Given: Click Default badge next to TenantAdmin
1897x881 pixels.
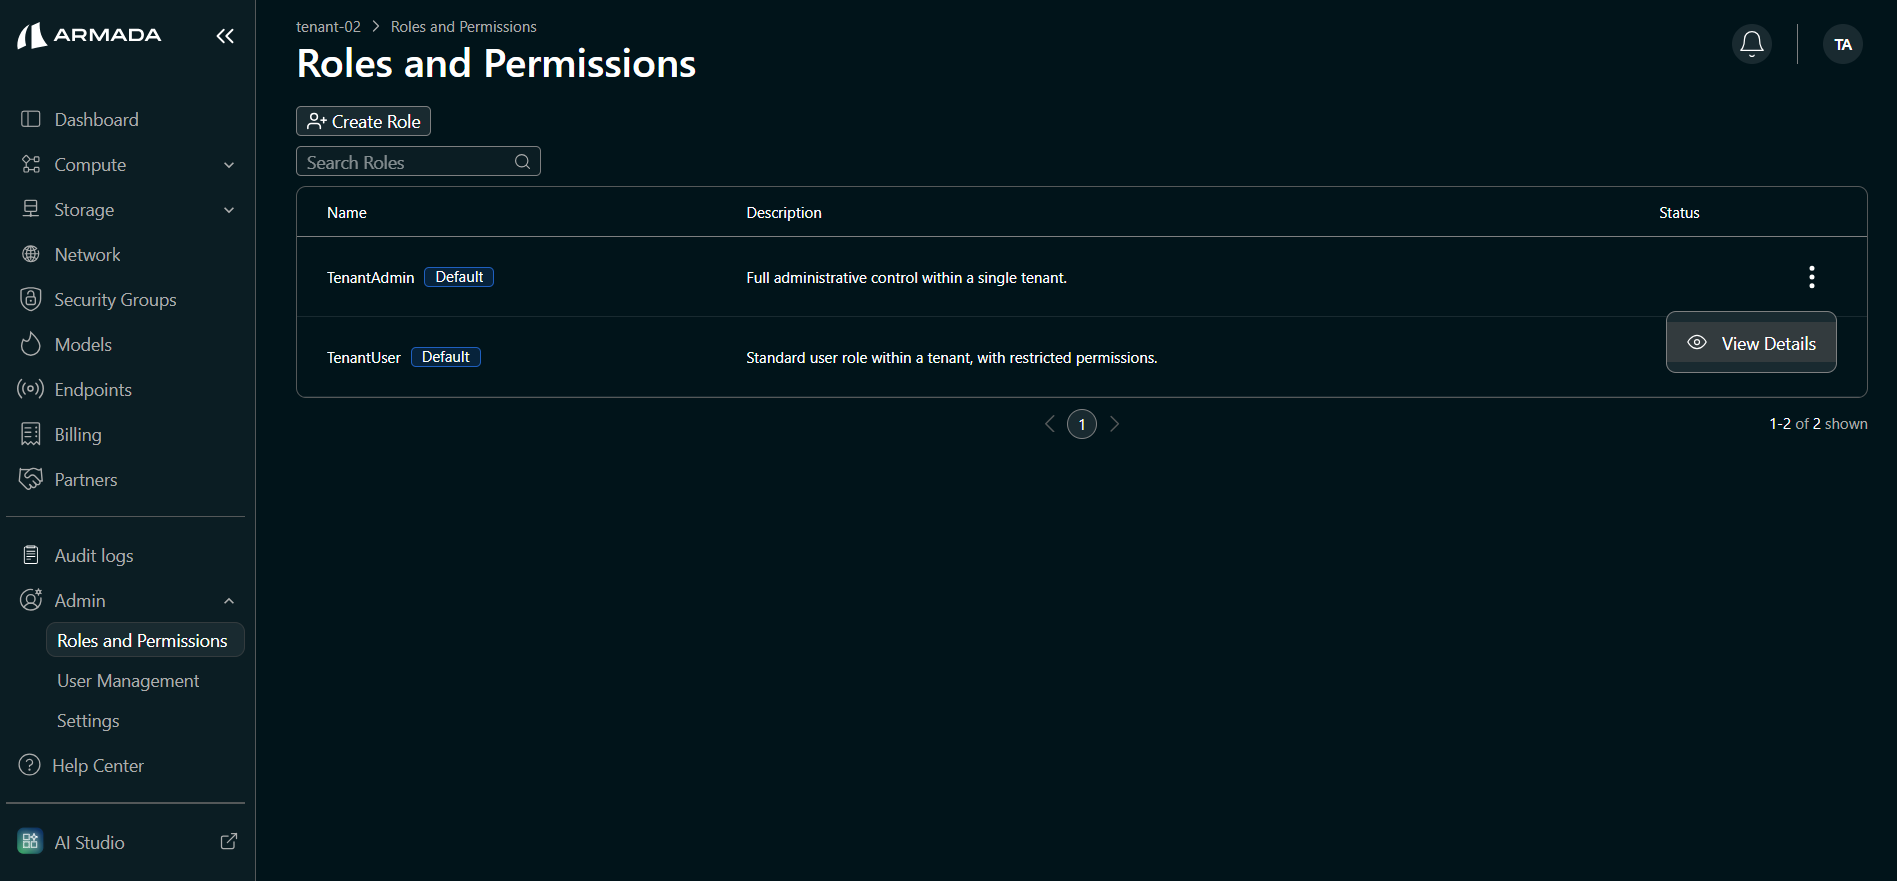Looking at the screenshot, I should click(459, 277).
